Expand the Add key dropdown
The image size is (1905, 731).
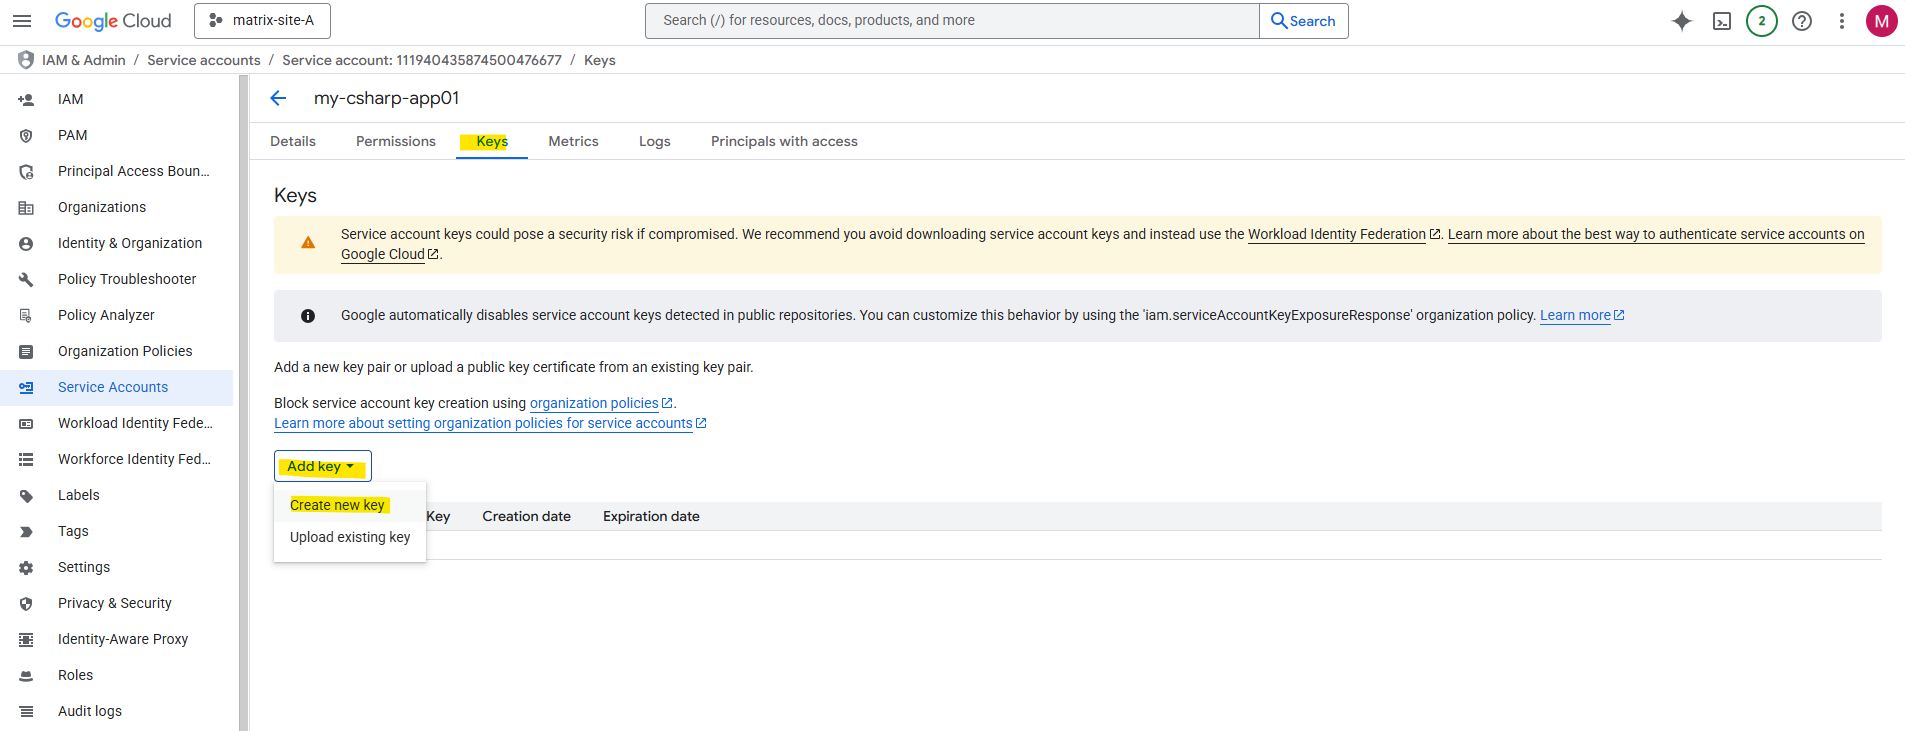(322, 467)
